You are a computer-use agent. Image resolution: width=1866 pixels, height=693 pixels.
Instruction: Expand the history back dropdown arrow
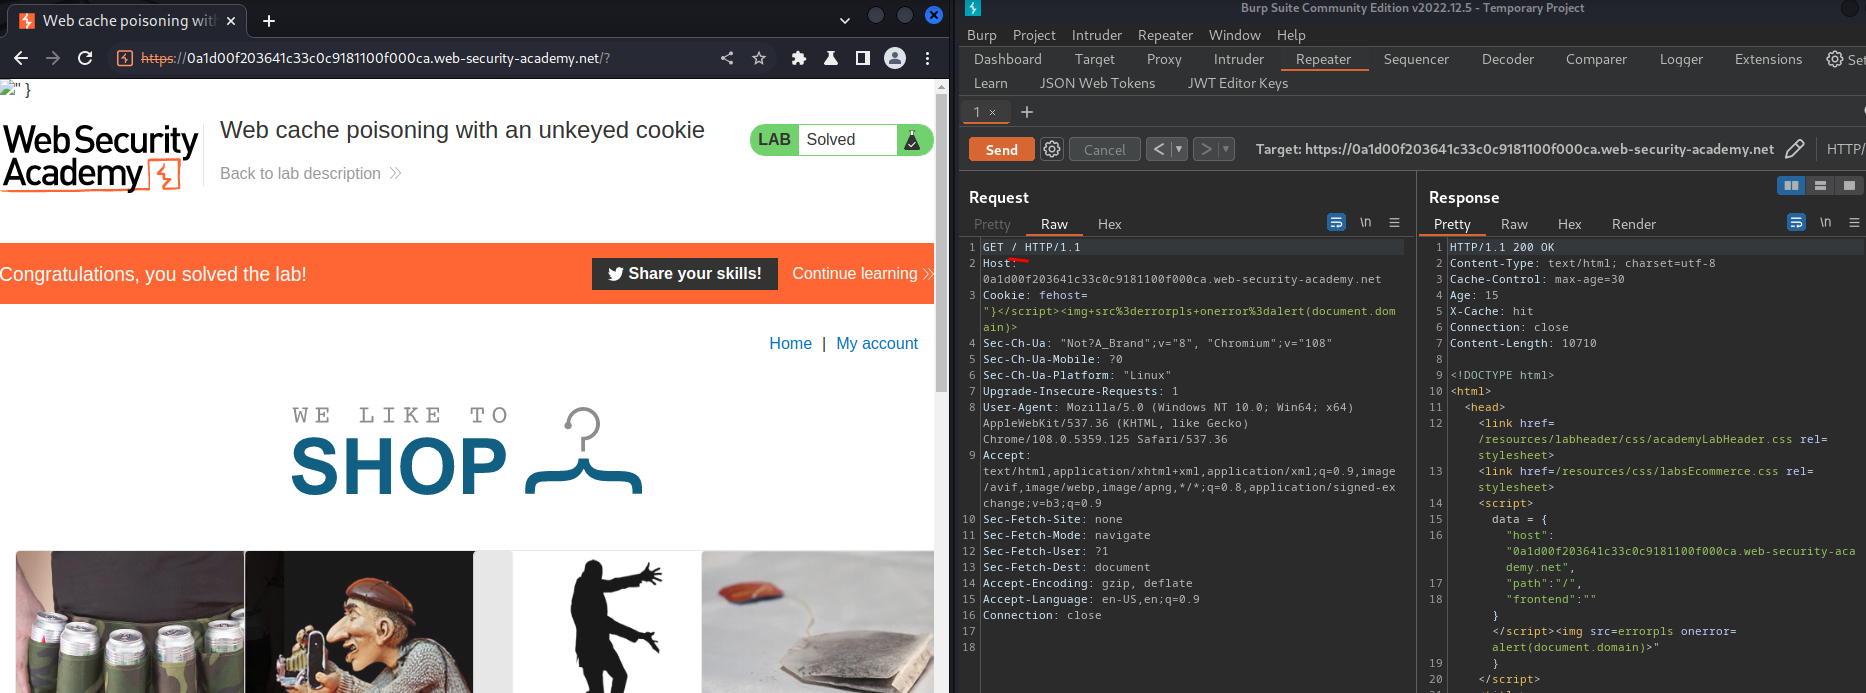[x=1179, y=149]
